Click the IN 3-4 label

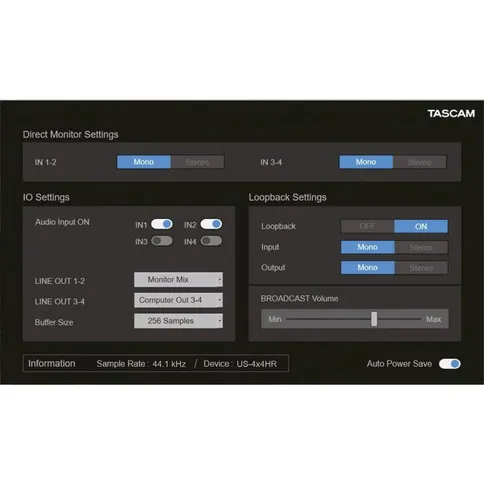click(271, 162)
